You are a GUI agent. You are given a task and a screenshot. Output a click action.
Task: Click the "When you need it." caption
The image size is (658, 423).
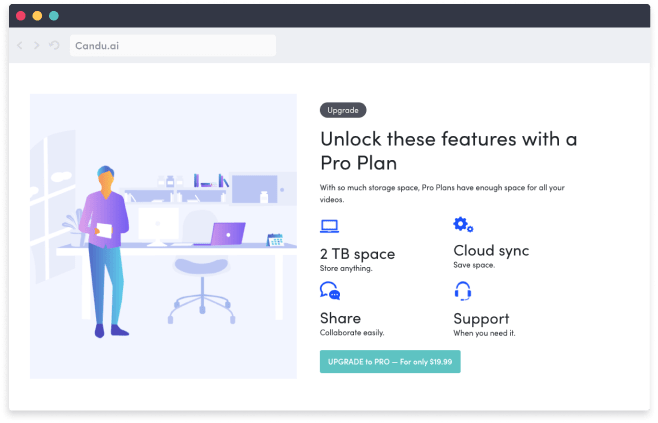(x=484, y=333)
